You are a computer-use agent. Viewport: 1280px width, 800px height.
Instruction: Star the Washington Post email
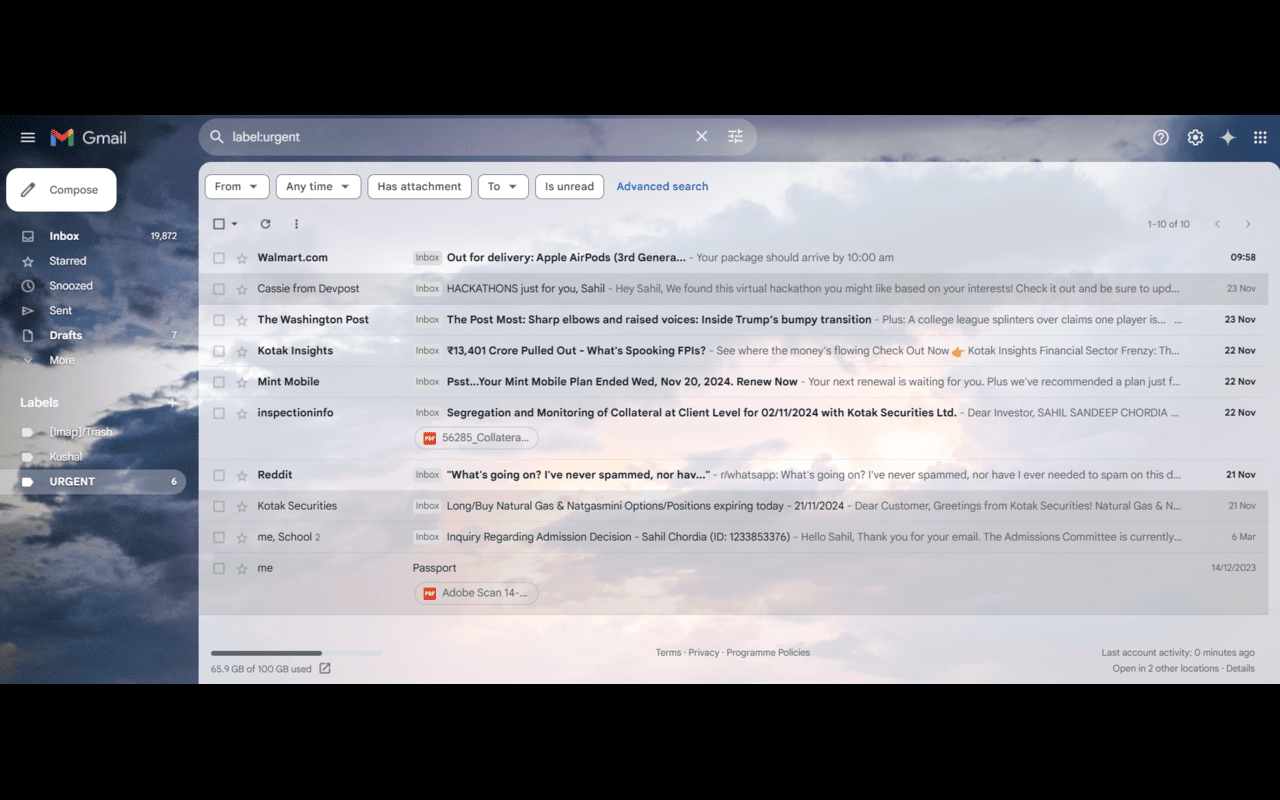(242, 320)
